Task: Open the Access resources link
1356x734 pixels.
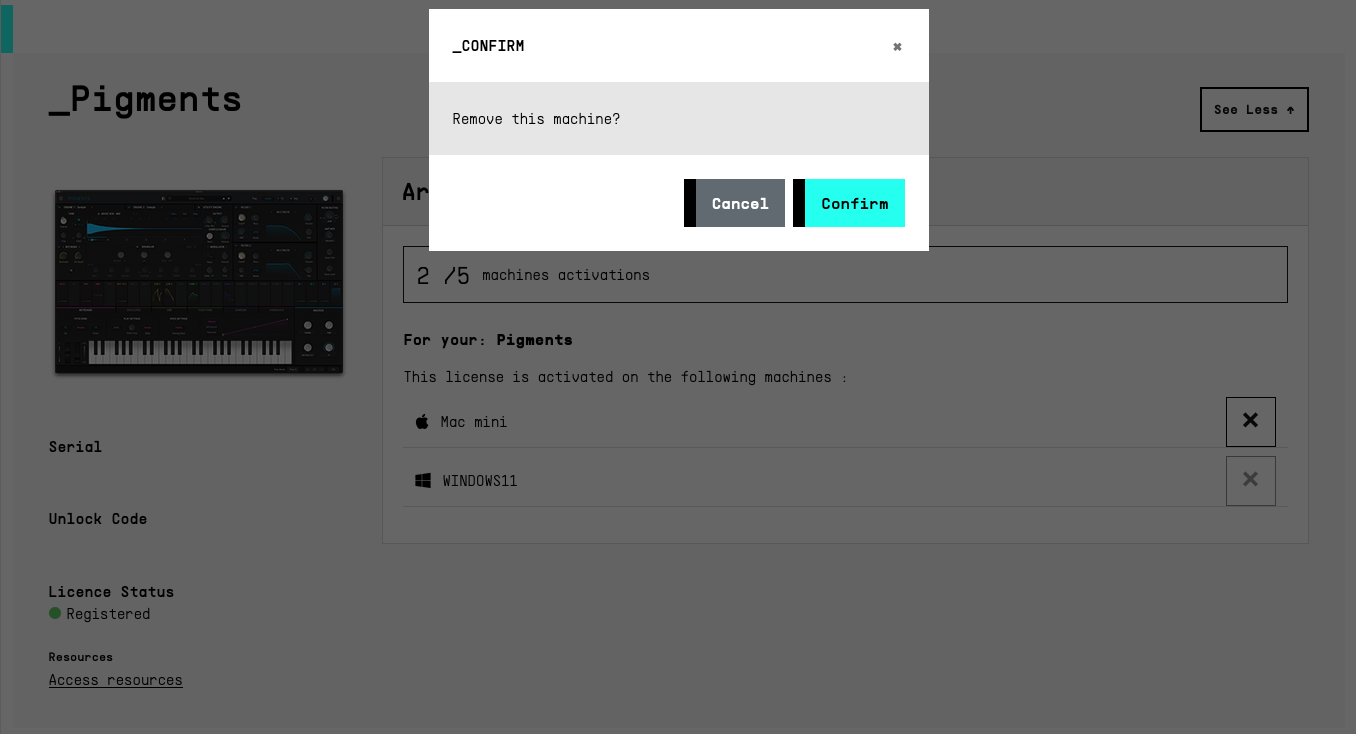Action: pyautogui.click(x=116, y=680)
